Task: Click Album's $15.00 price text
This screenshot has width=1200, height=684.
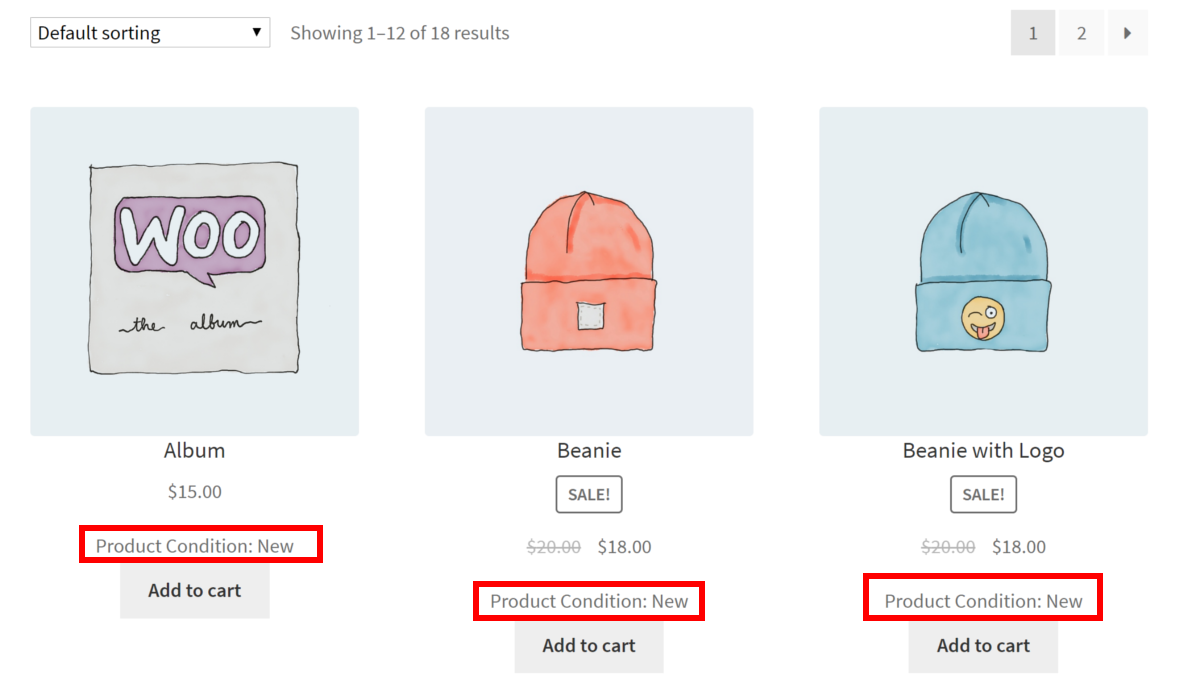Action: tap(194, 491)
